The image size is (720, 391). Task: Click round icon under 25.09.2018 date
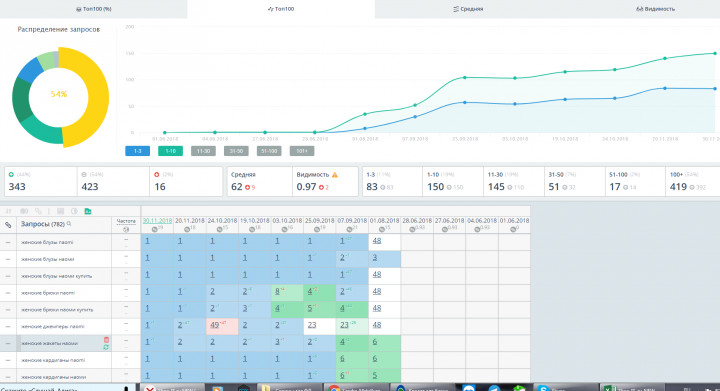pyautogui.click(x=317, y=229)
